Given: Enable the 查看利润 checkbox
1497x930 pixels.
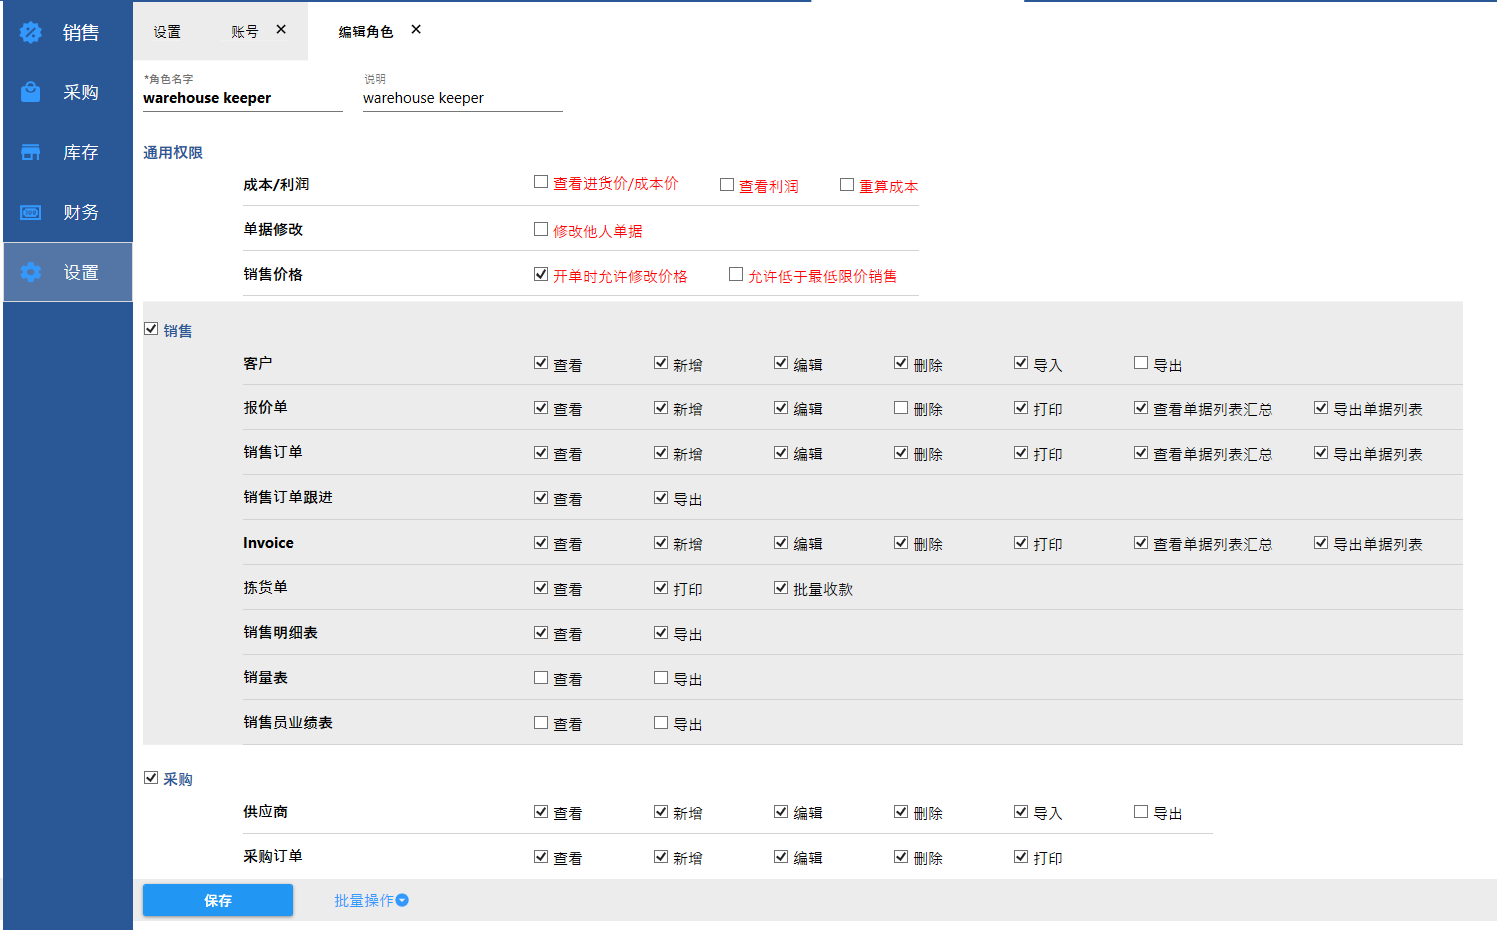Looking at the screenshot, I should [727, 185].
